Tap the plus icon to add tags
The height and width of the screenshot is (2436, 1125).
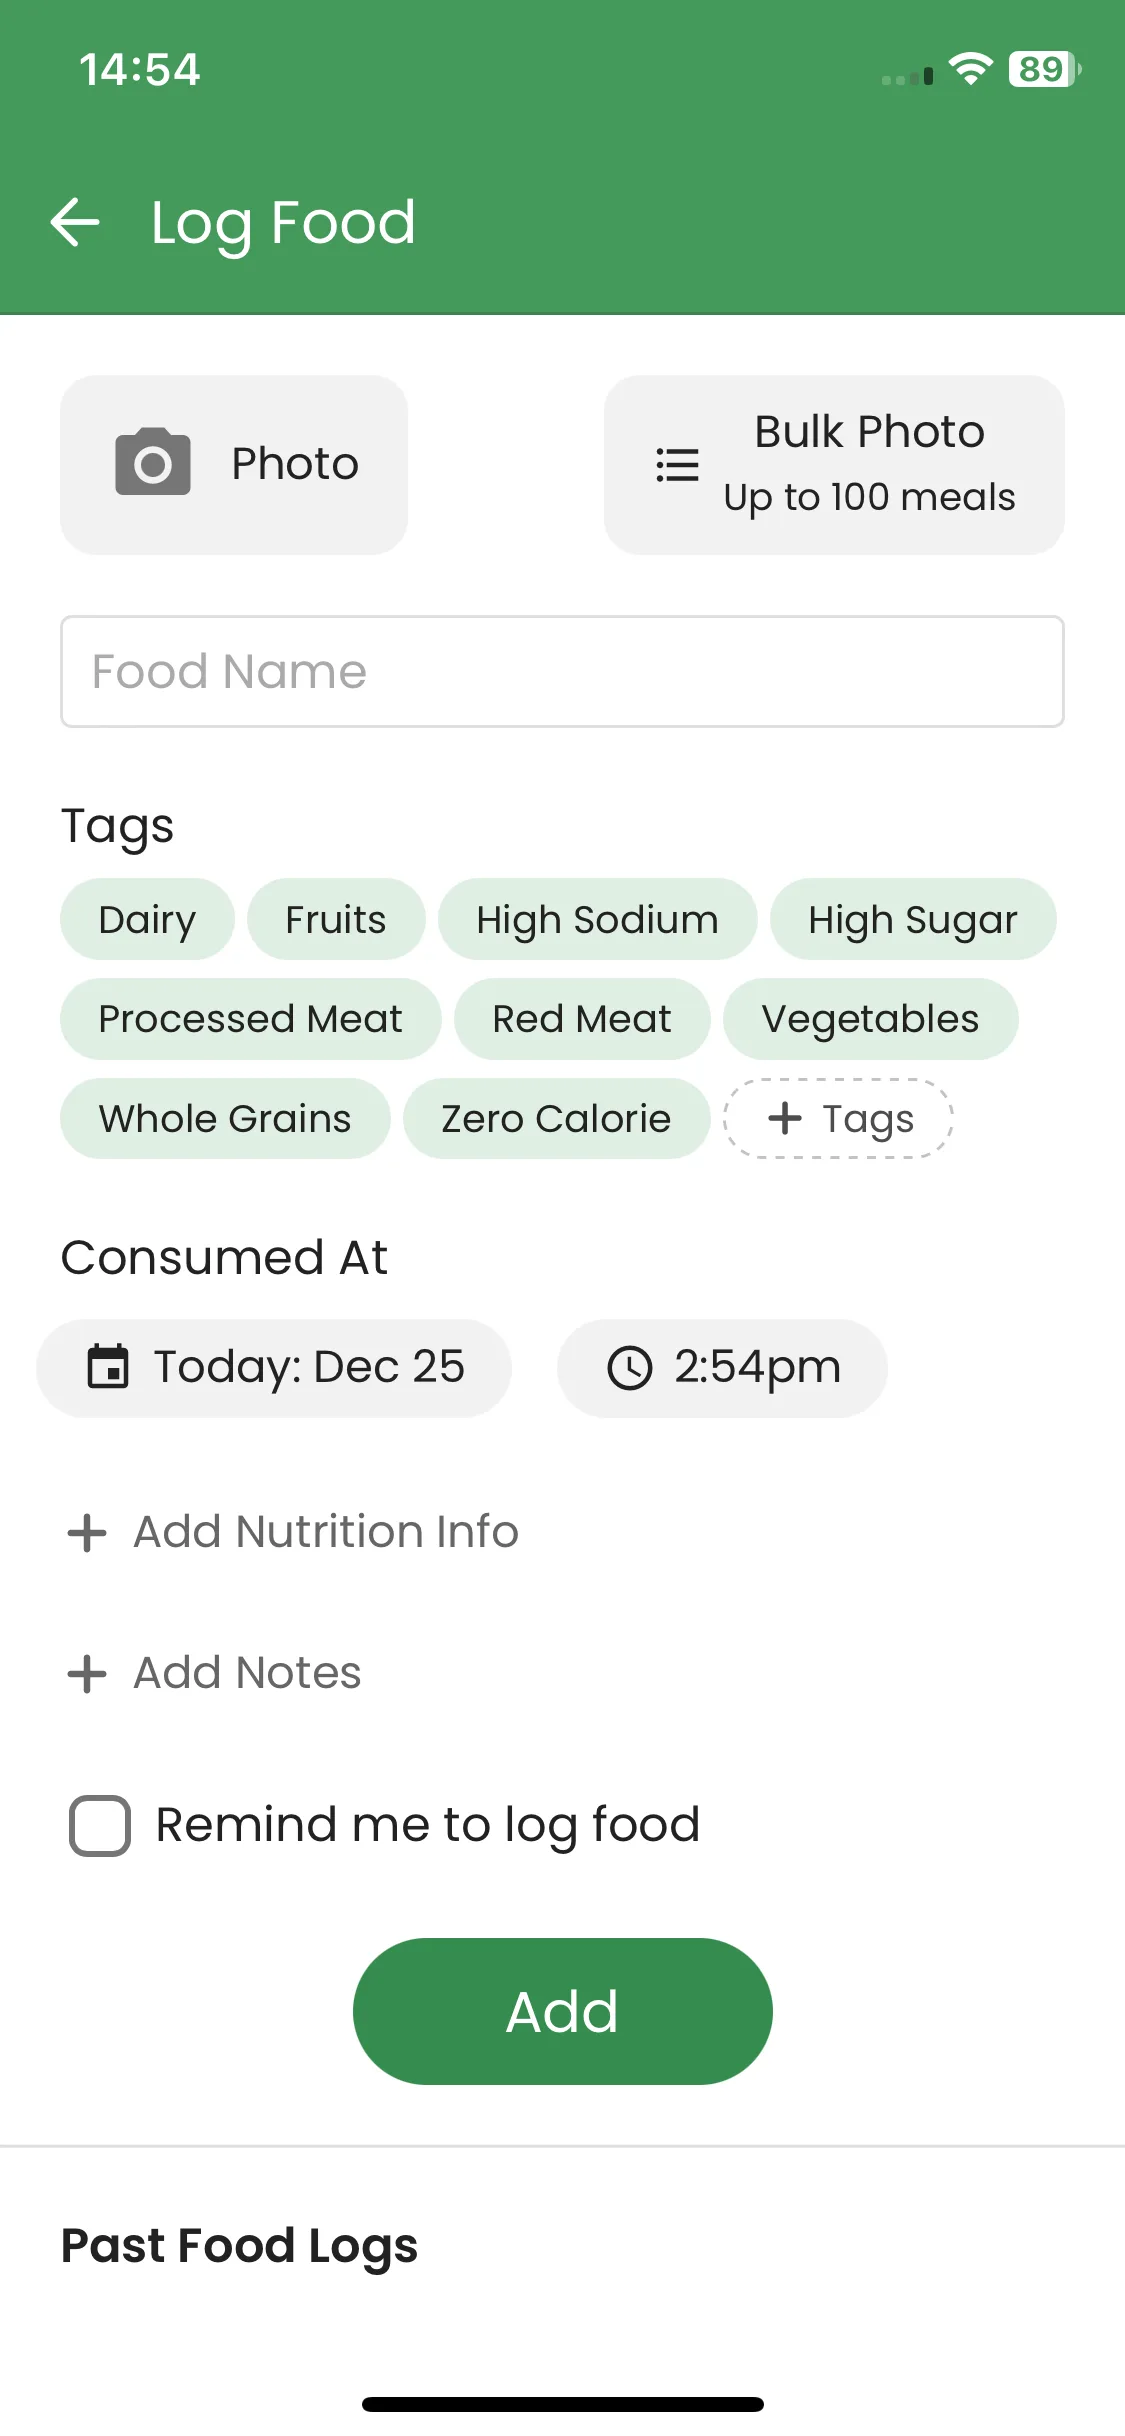point(785,1118)
